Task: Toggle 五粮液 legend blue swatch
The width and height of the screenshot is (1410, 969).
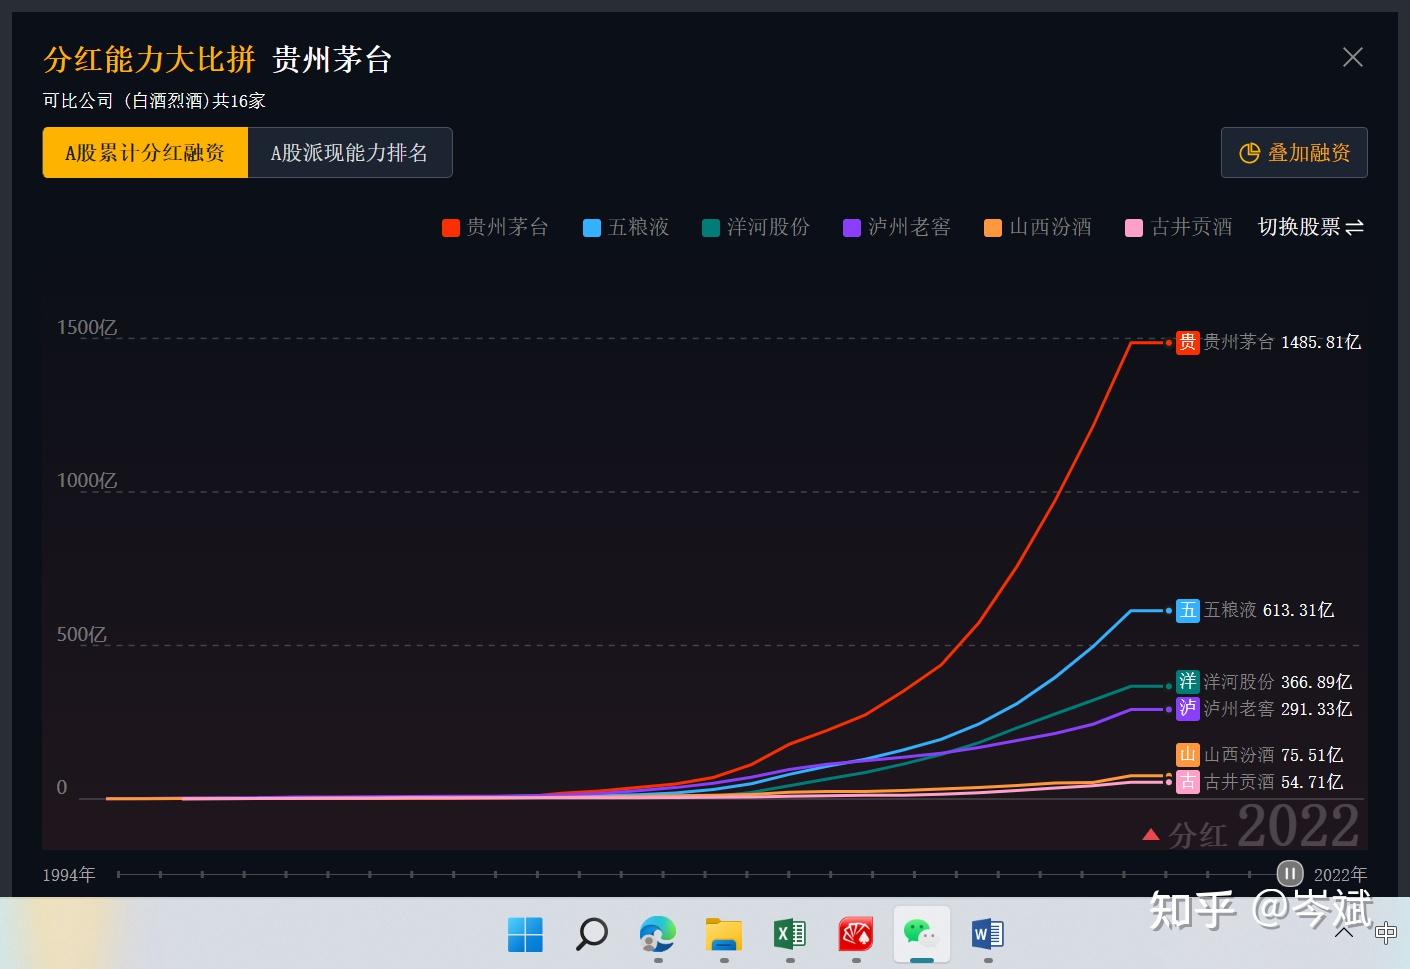Action: coord(592,228)
